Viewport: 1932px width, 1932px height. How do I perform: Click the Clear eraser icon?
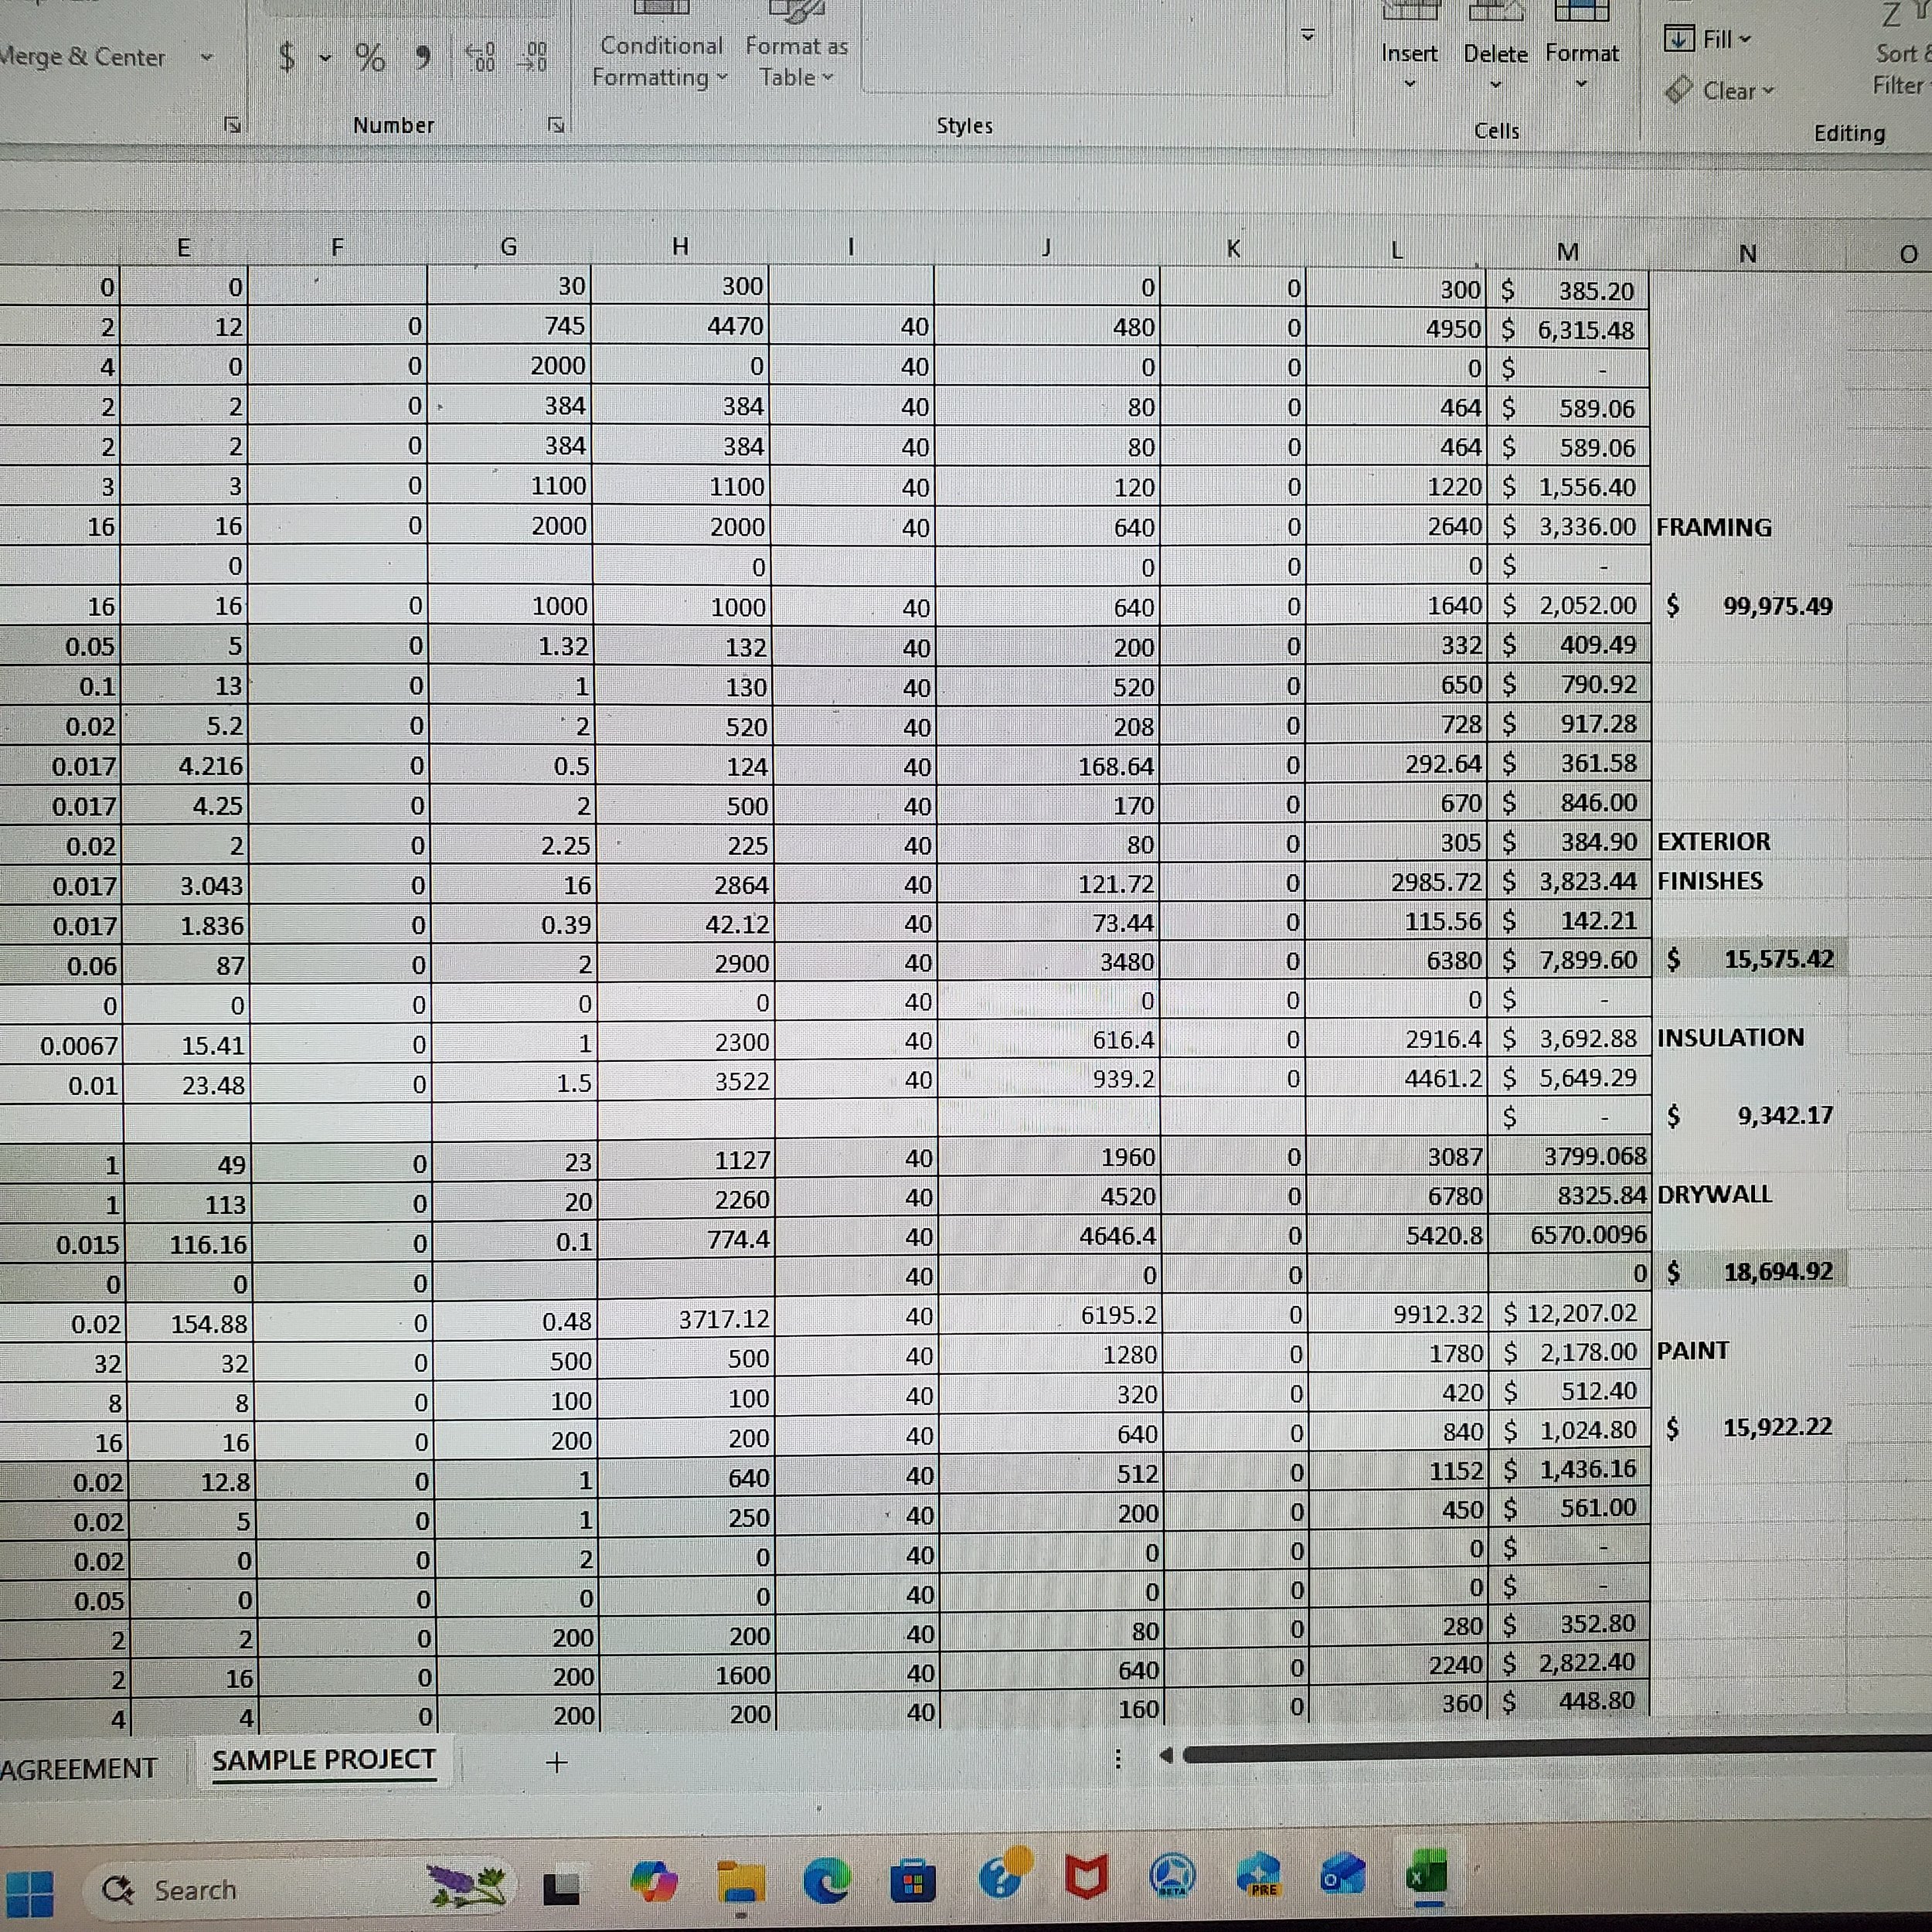(x=1679, y=90)
